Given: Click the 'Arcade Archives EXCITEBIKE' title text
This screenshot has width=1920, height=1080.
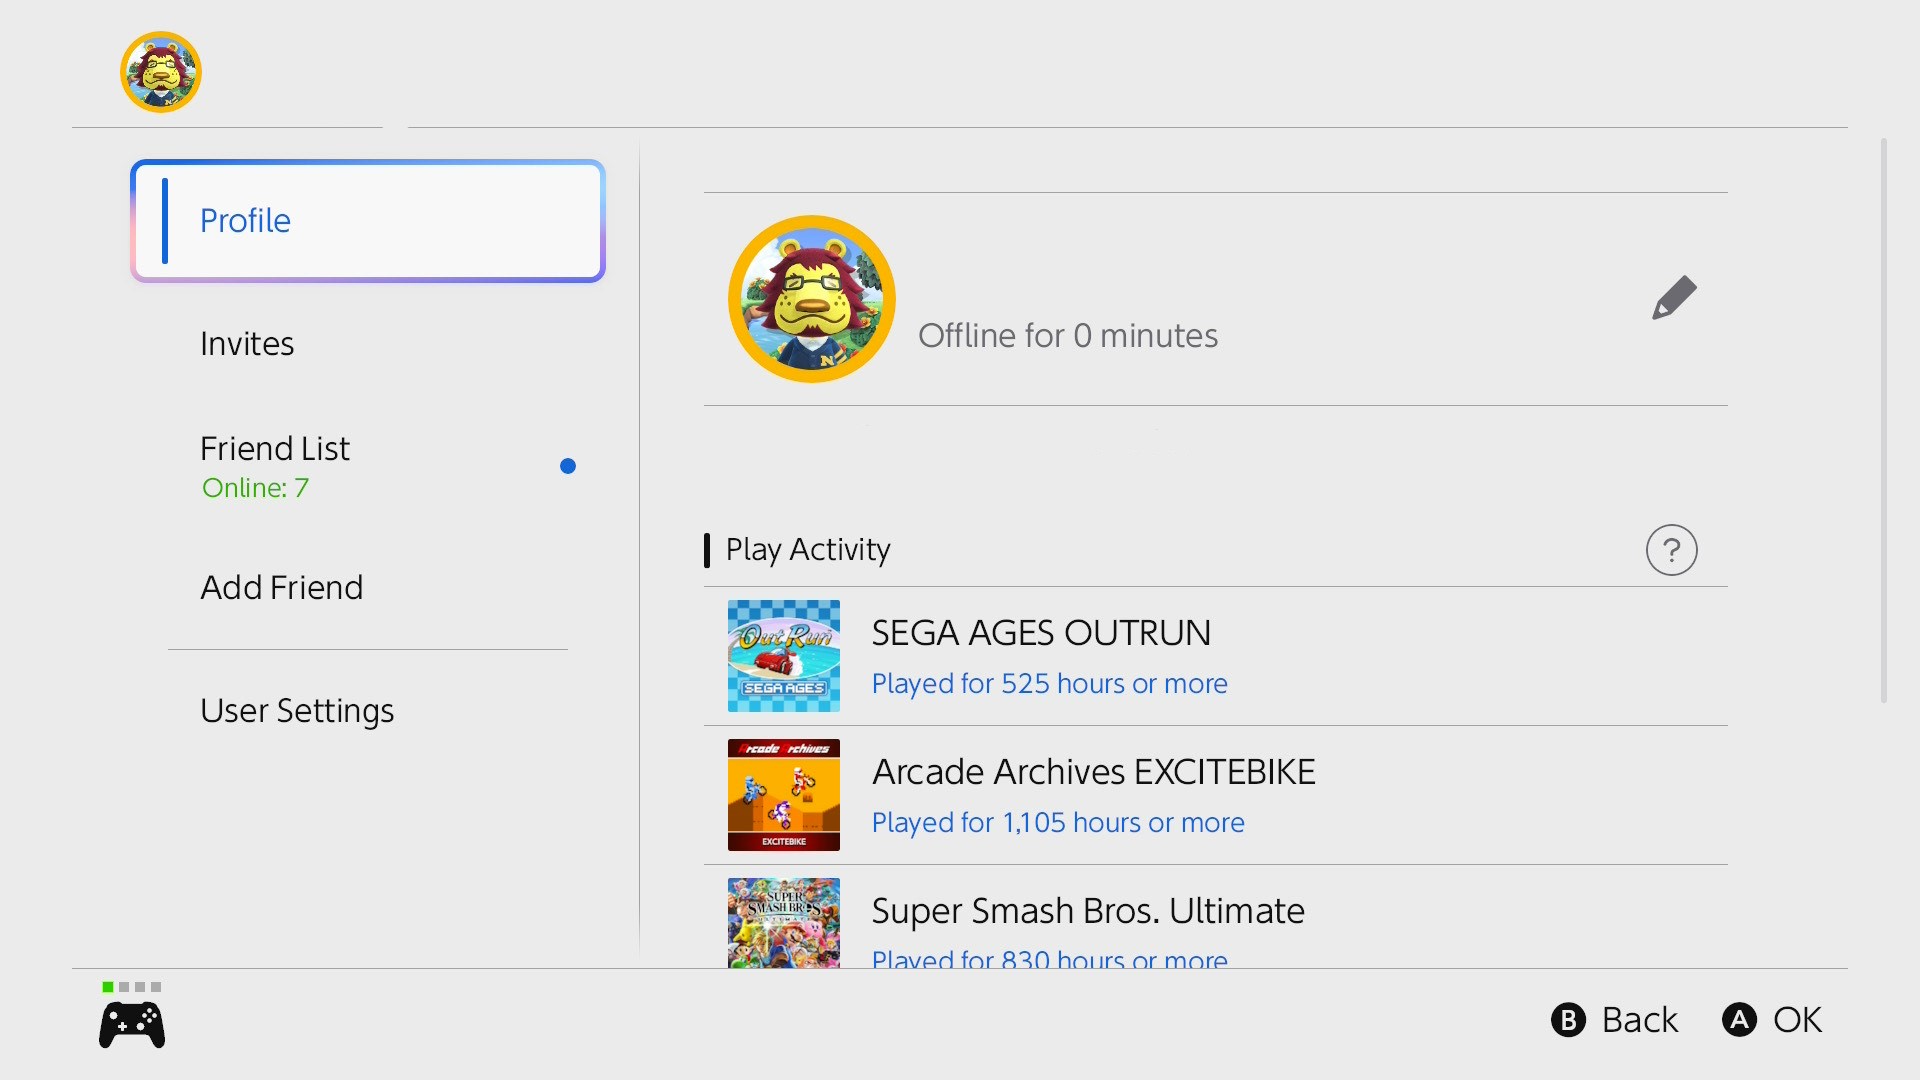Looking at the screenshot, I should pos(1094,772).
